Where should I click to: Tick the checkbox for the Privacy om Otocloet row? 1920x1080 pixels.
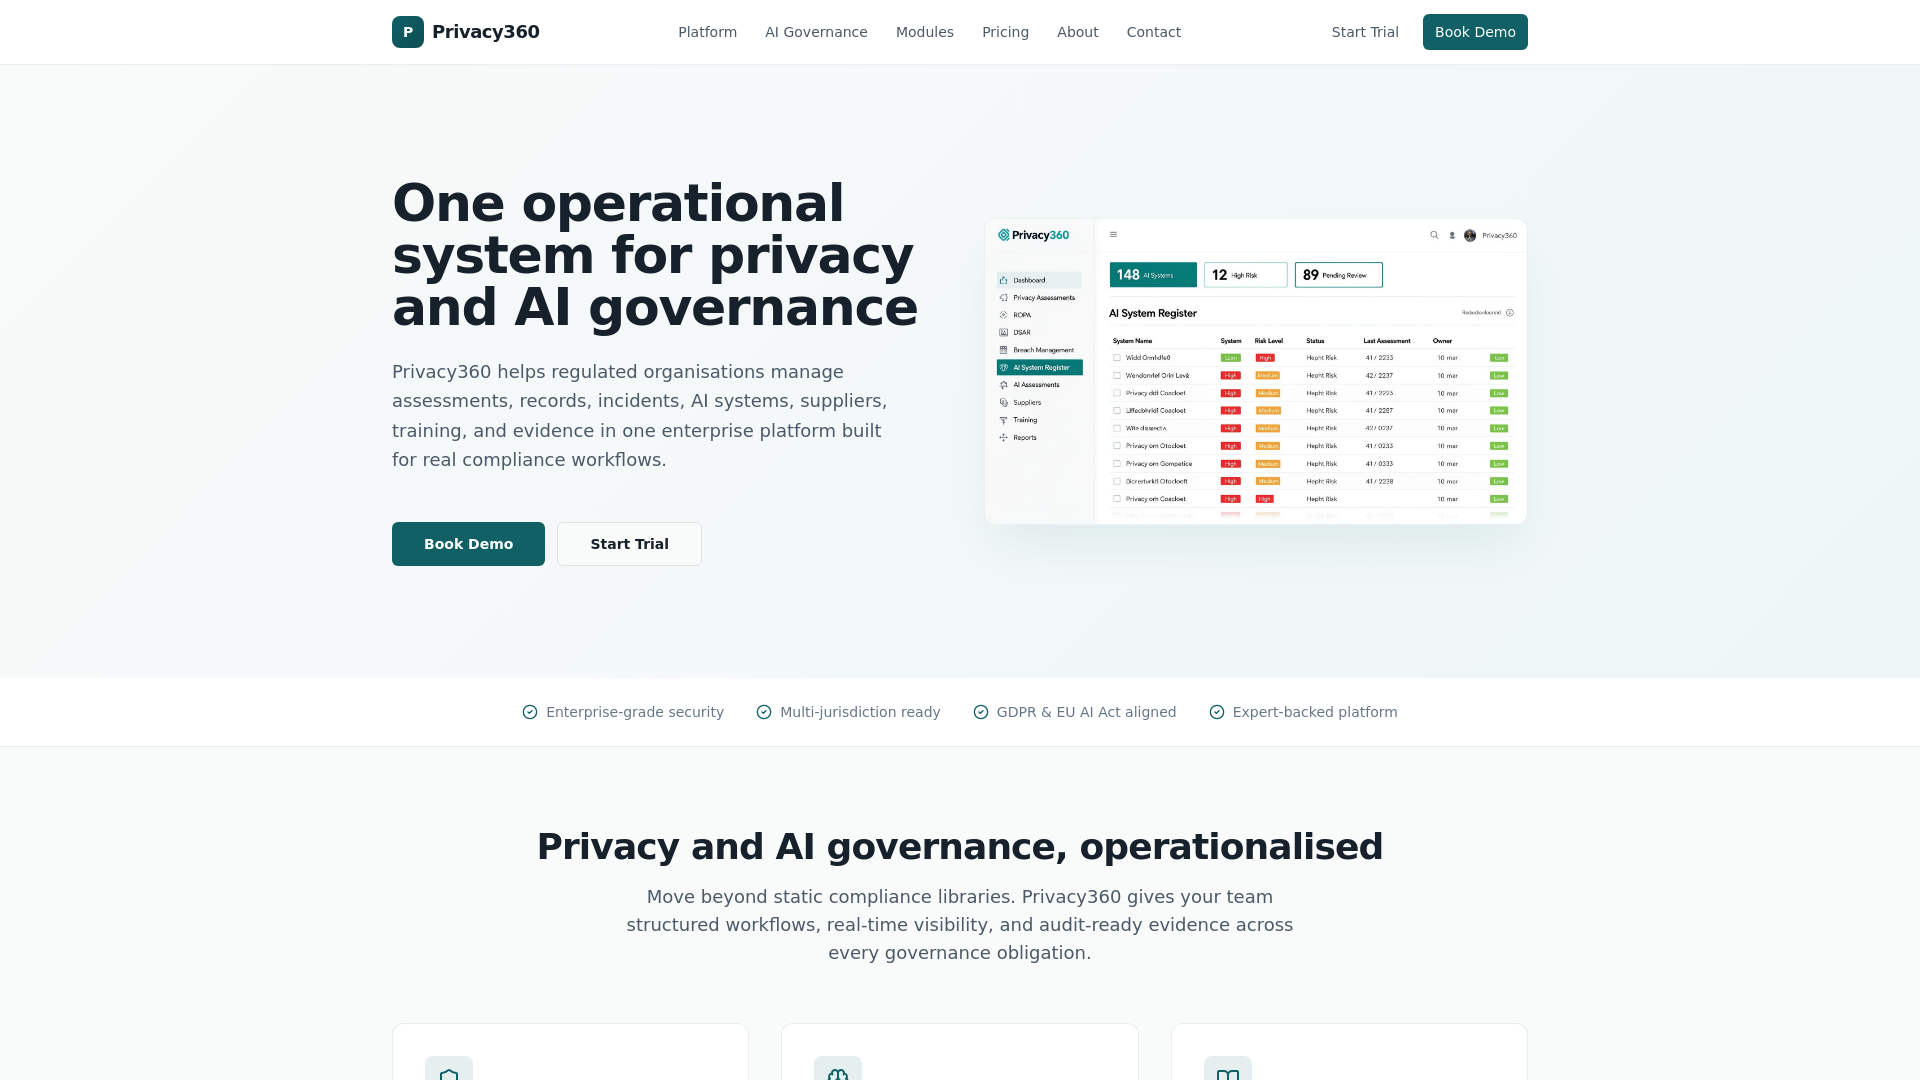(x=1117, y=446)
